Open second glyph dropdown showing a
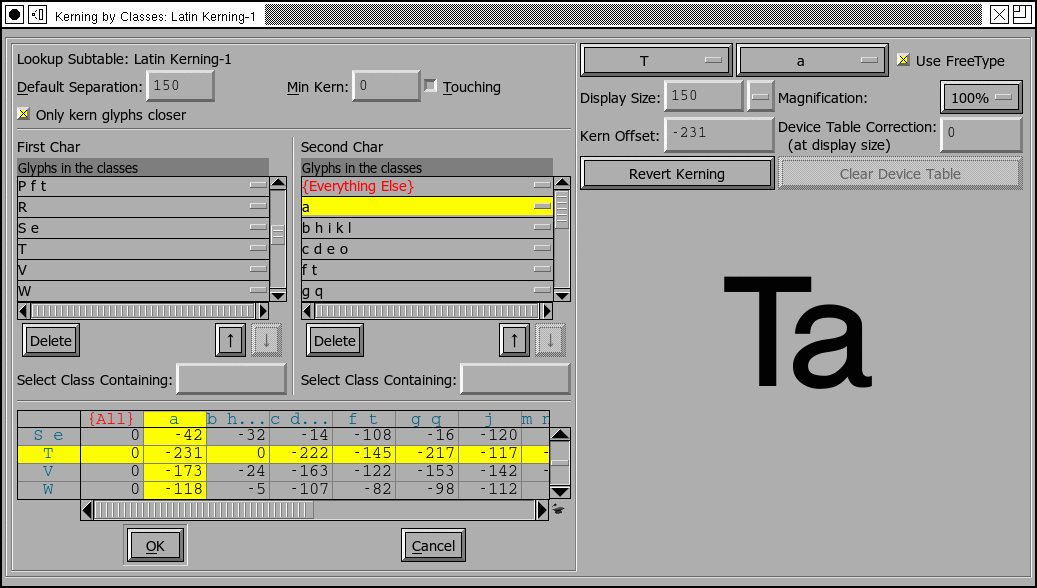The image size is (1037, 588). (x=812, y=60)
